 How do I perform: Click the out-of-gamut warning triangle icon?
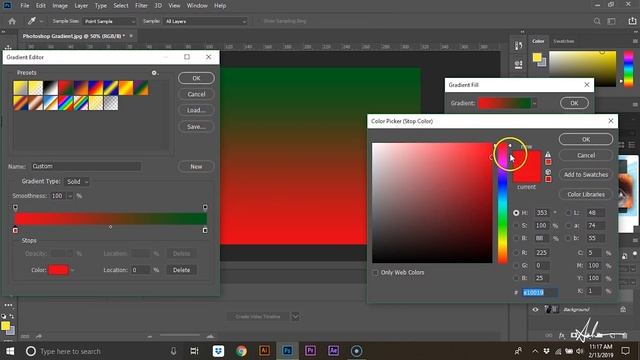pos(548,154)
